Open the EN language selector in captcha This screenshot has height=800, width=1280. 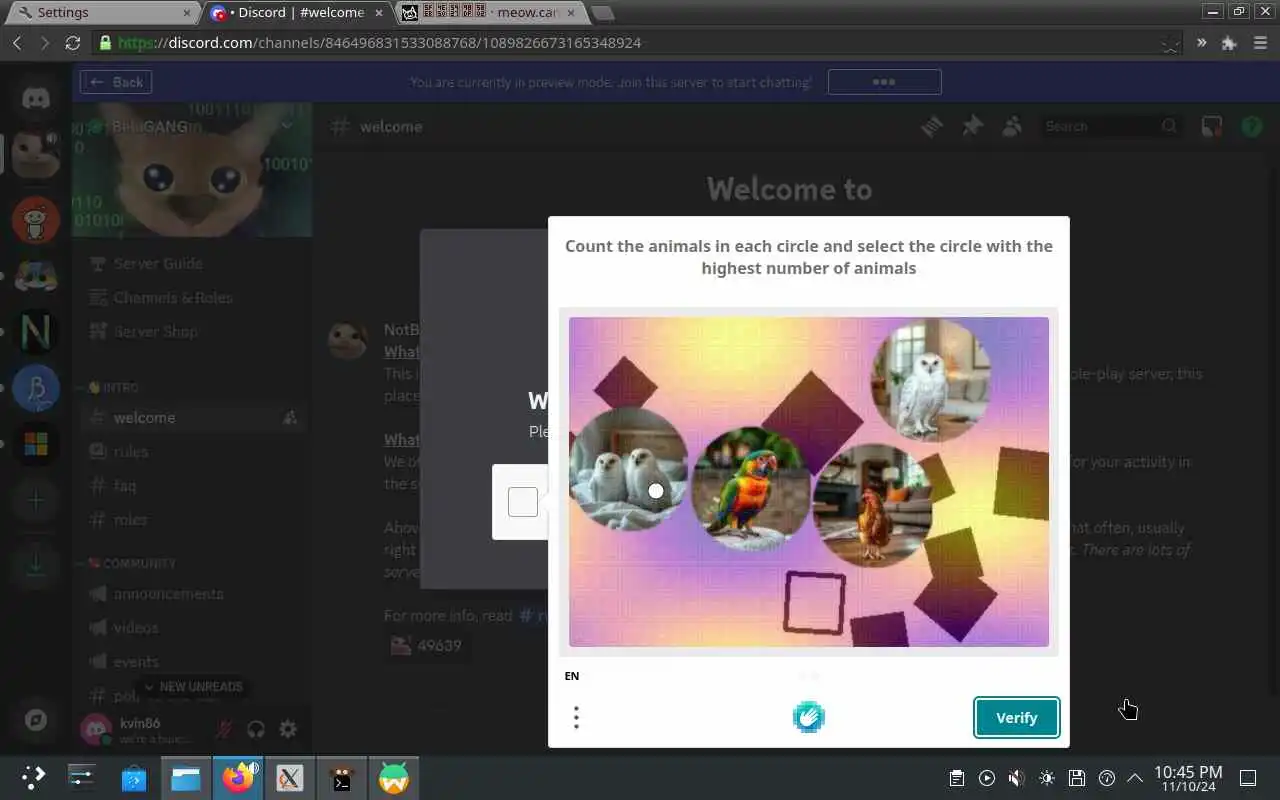(572, 676)
